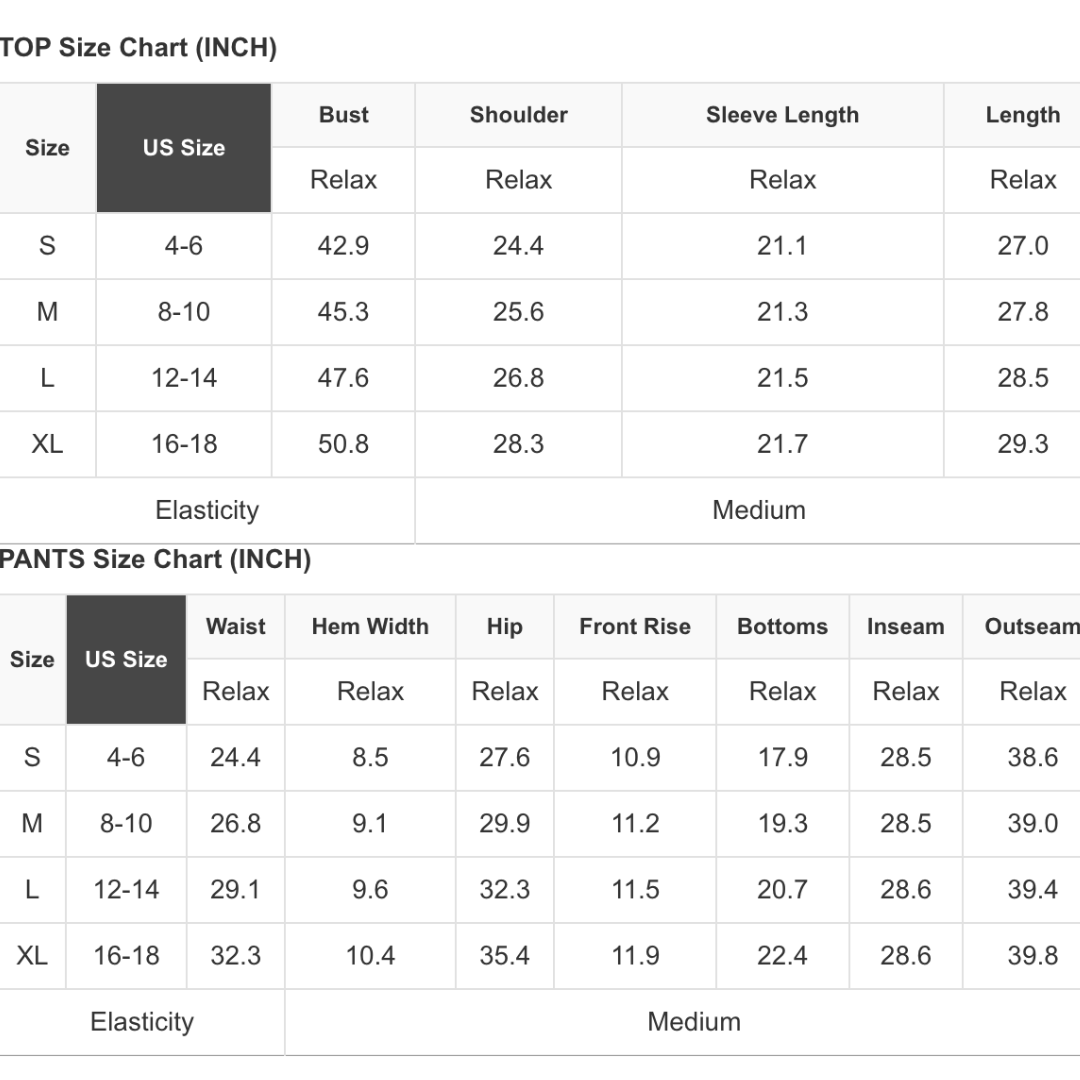1080x1080 pixels.
Task: Click the PANTS Size Chart (INCH) title
Action: (x=155, y=560)
